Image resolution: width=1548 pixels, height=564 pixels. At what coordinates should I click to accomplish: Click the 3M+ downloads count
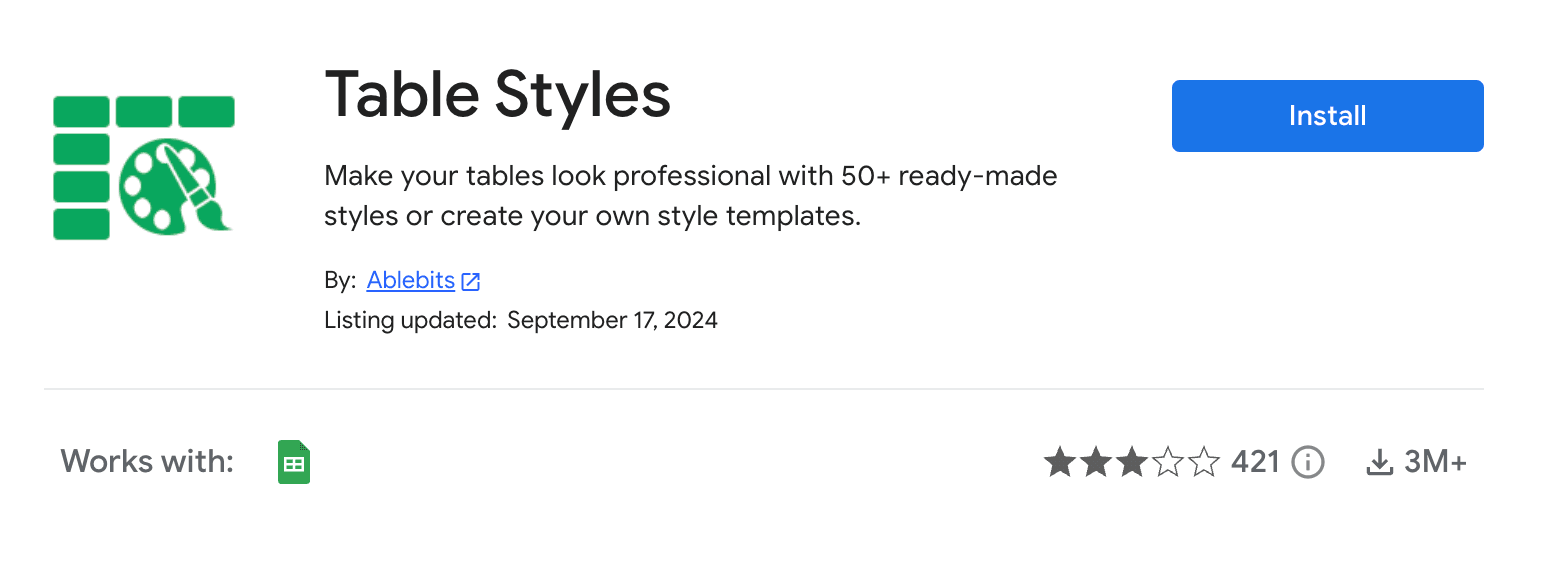(1435, 462)
